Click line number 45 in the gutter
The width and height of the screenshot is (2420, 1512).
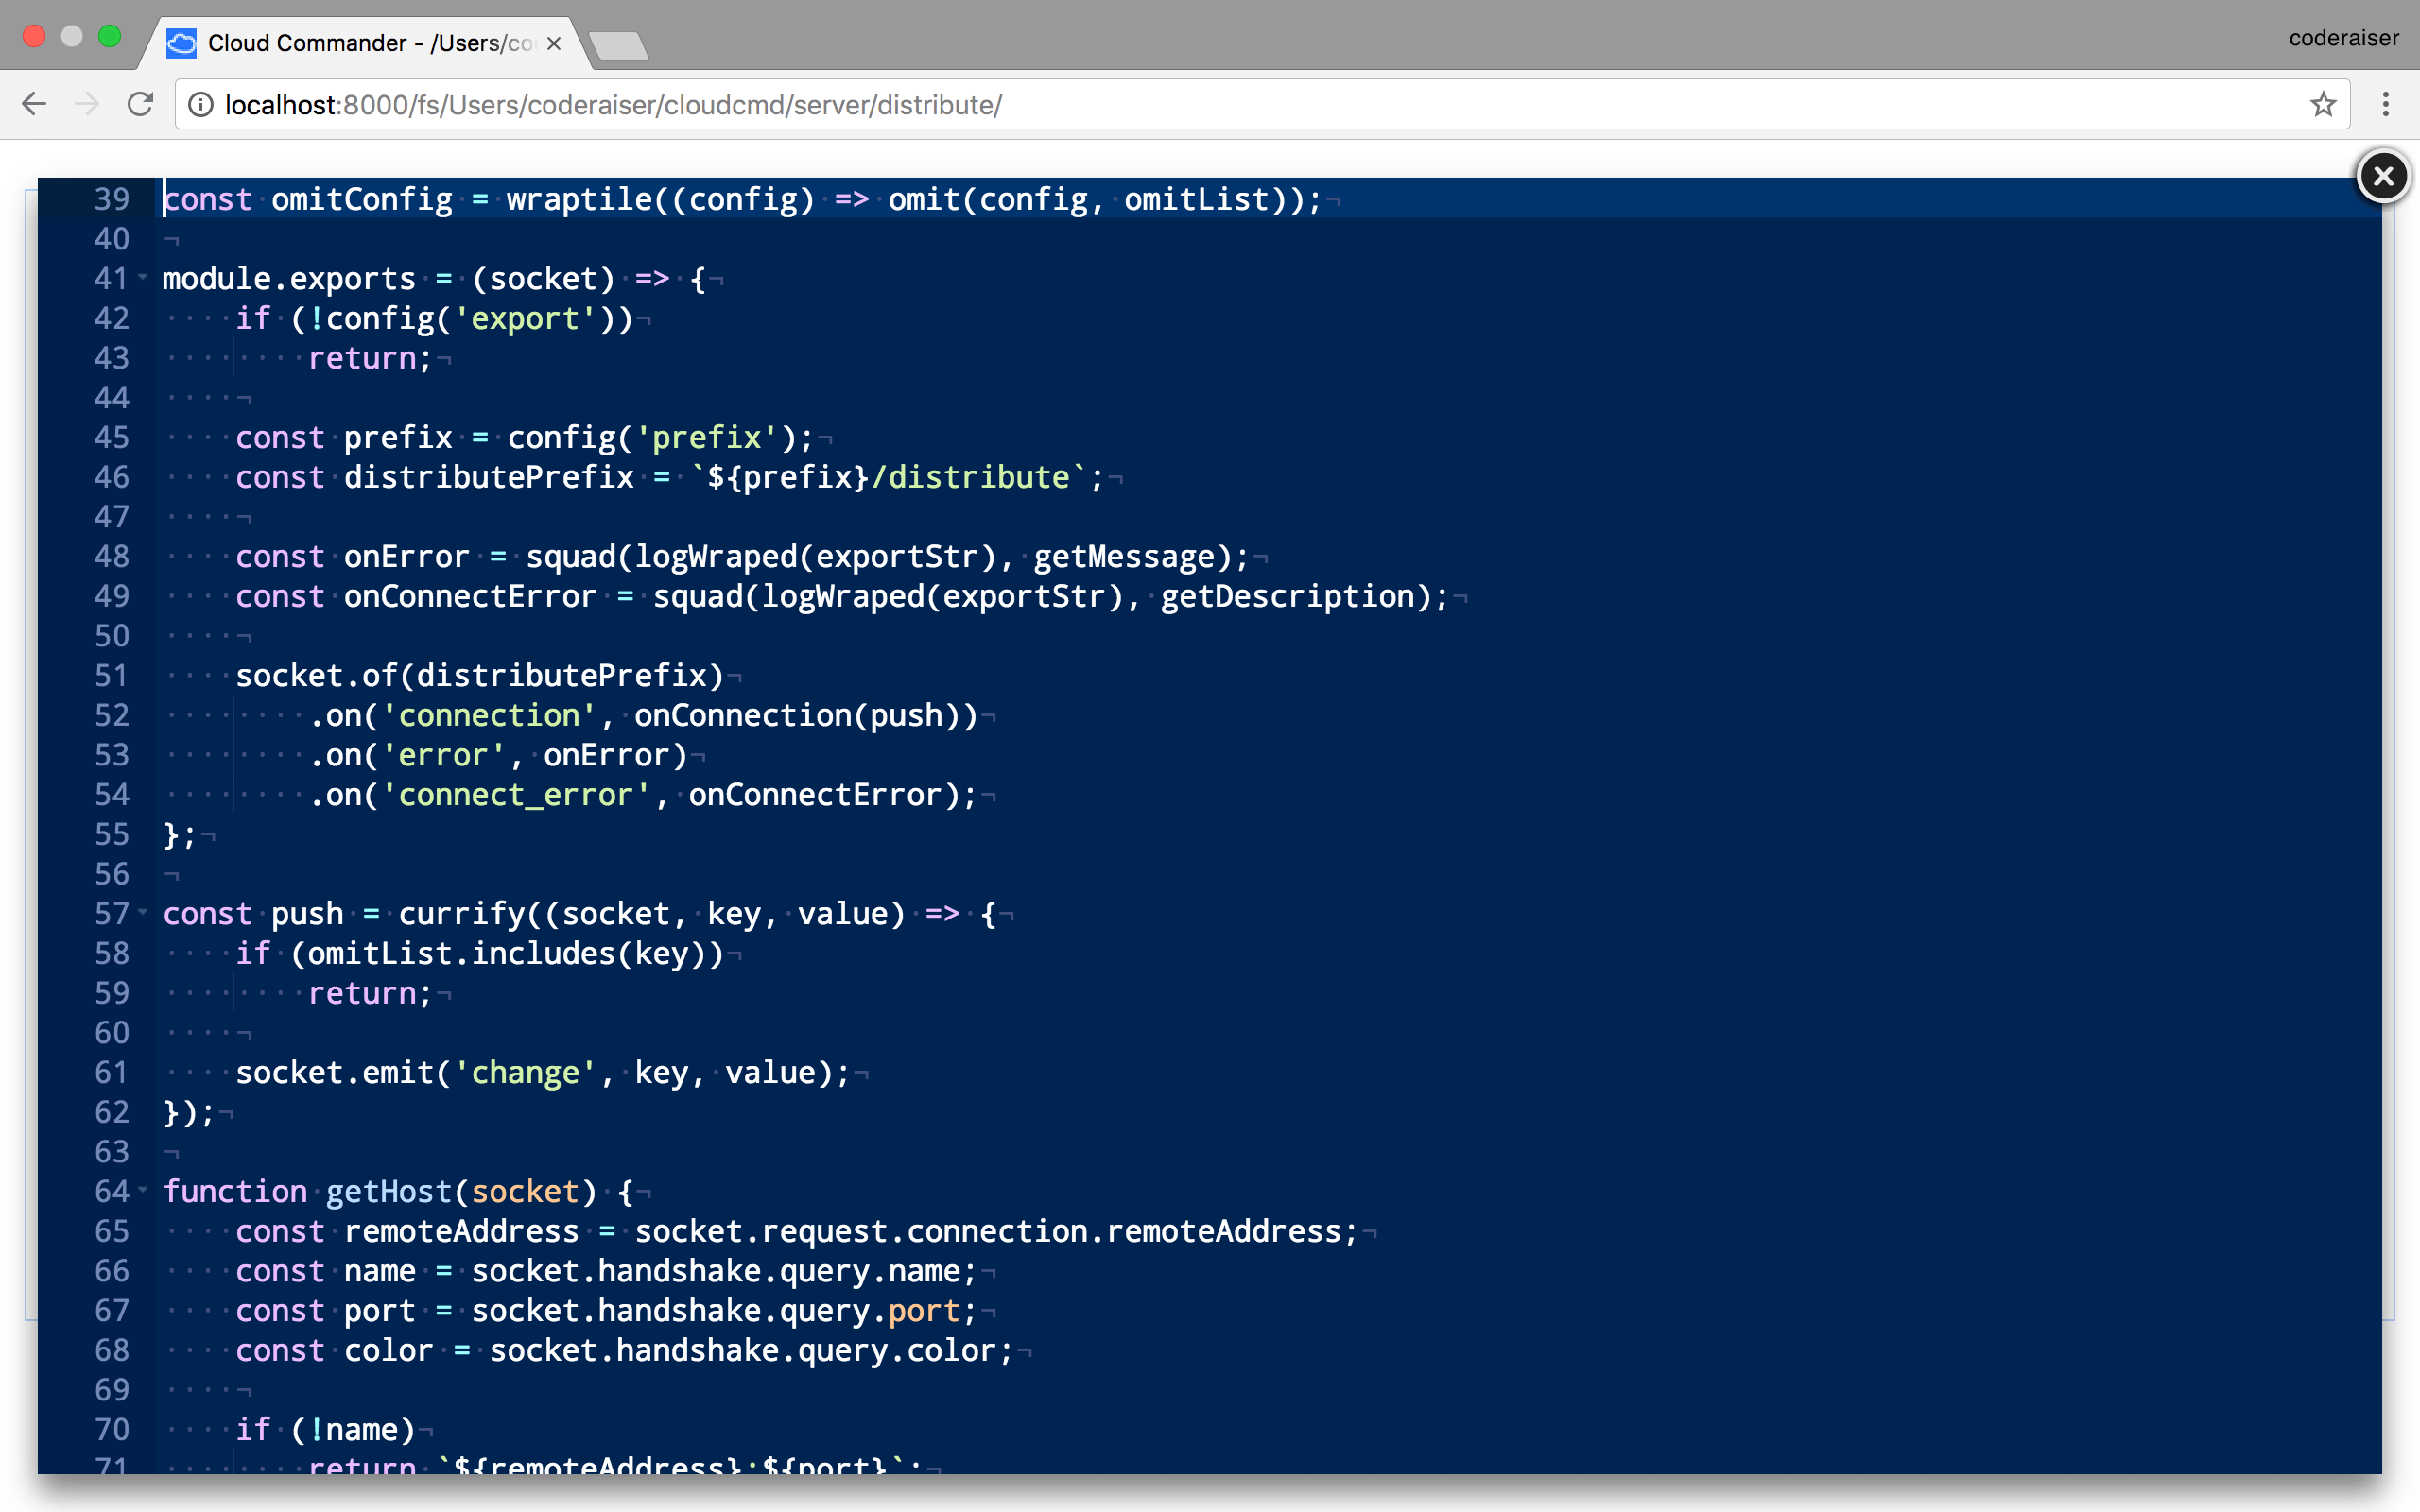(x=112, y=437)
